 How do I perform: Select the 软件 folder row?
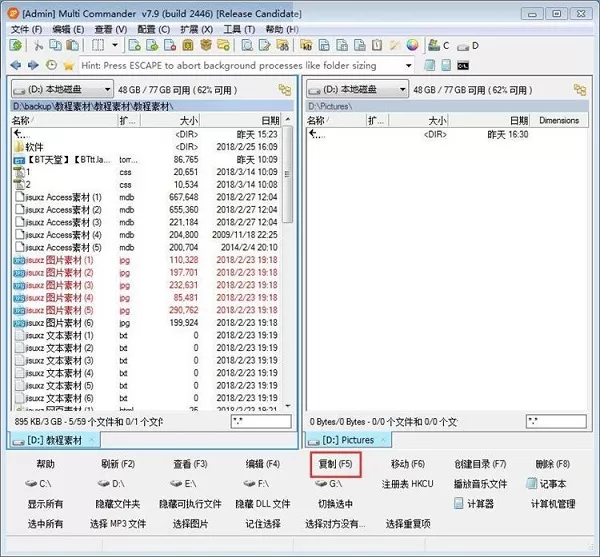[x=146, y=147]
